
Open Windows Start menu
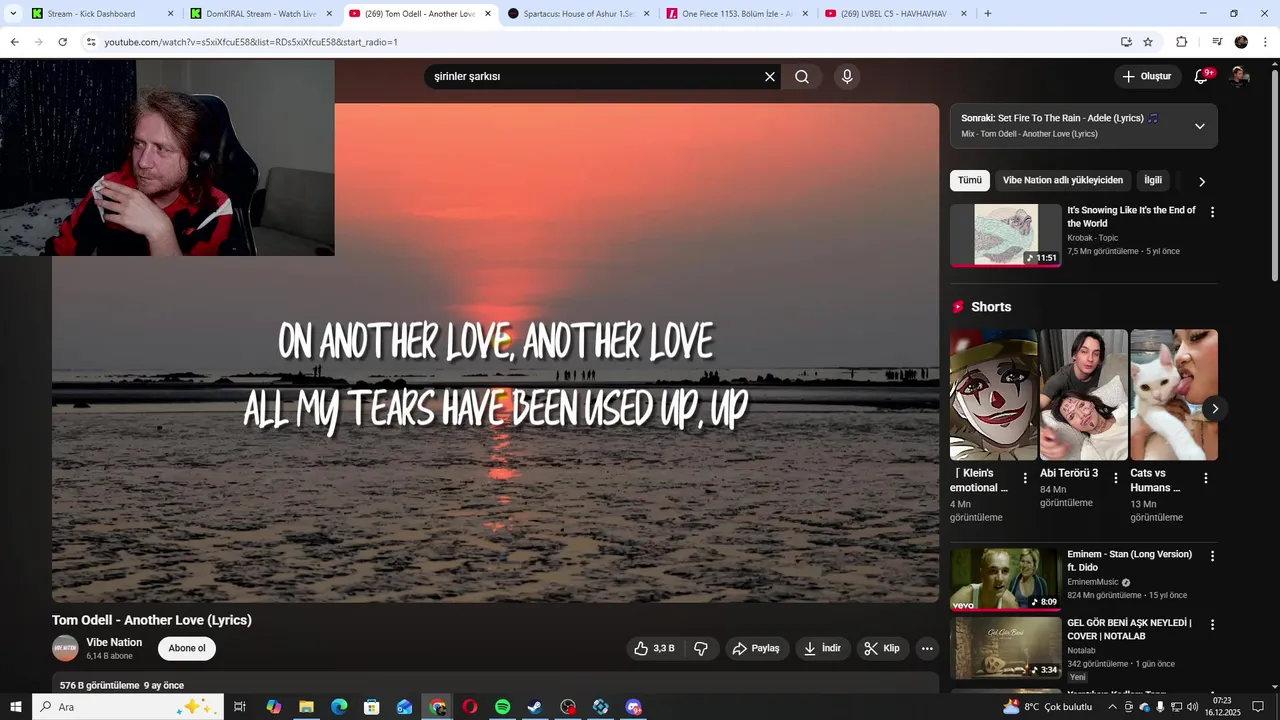pyautogui.click(x=15, y=707)
